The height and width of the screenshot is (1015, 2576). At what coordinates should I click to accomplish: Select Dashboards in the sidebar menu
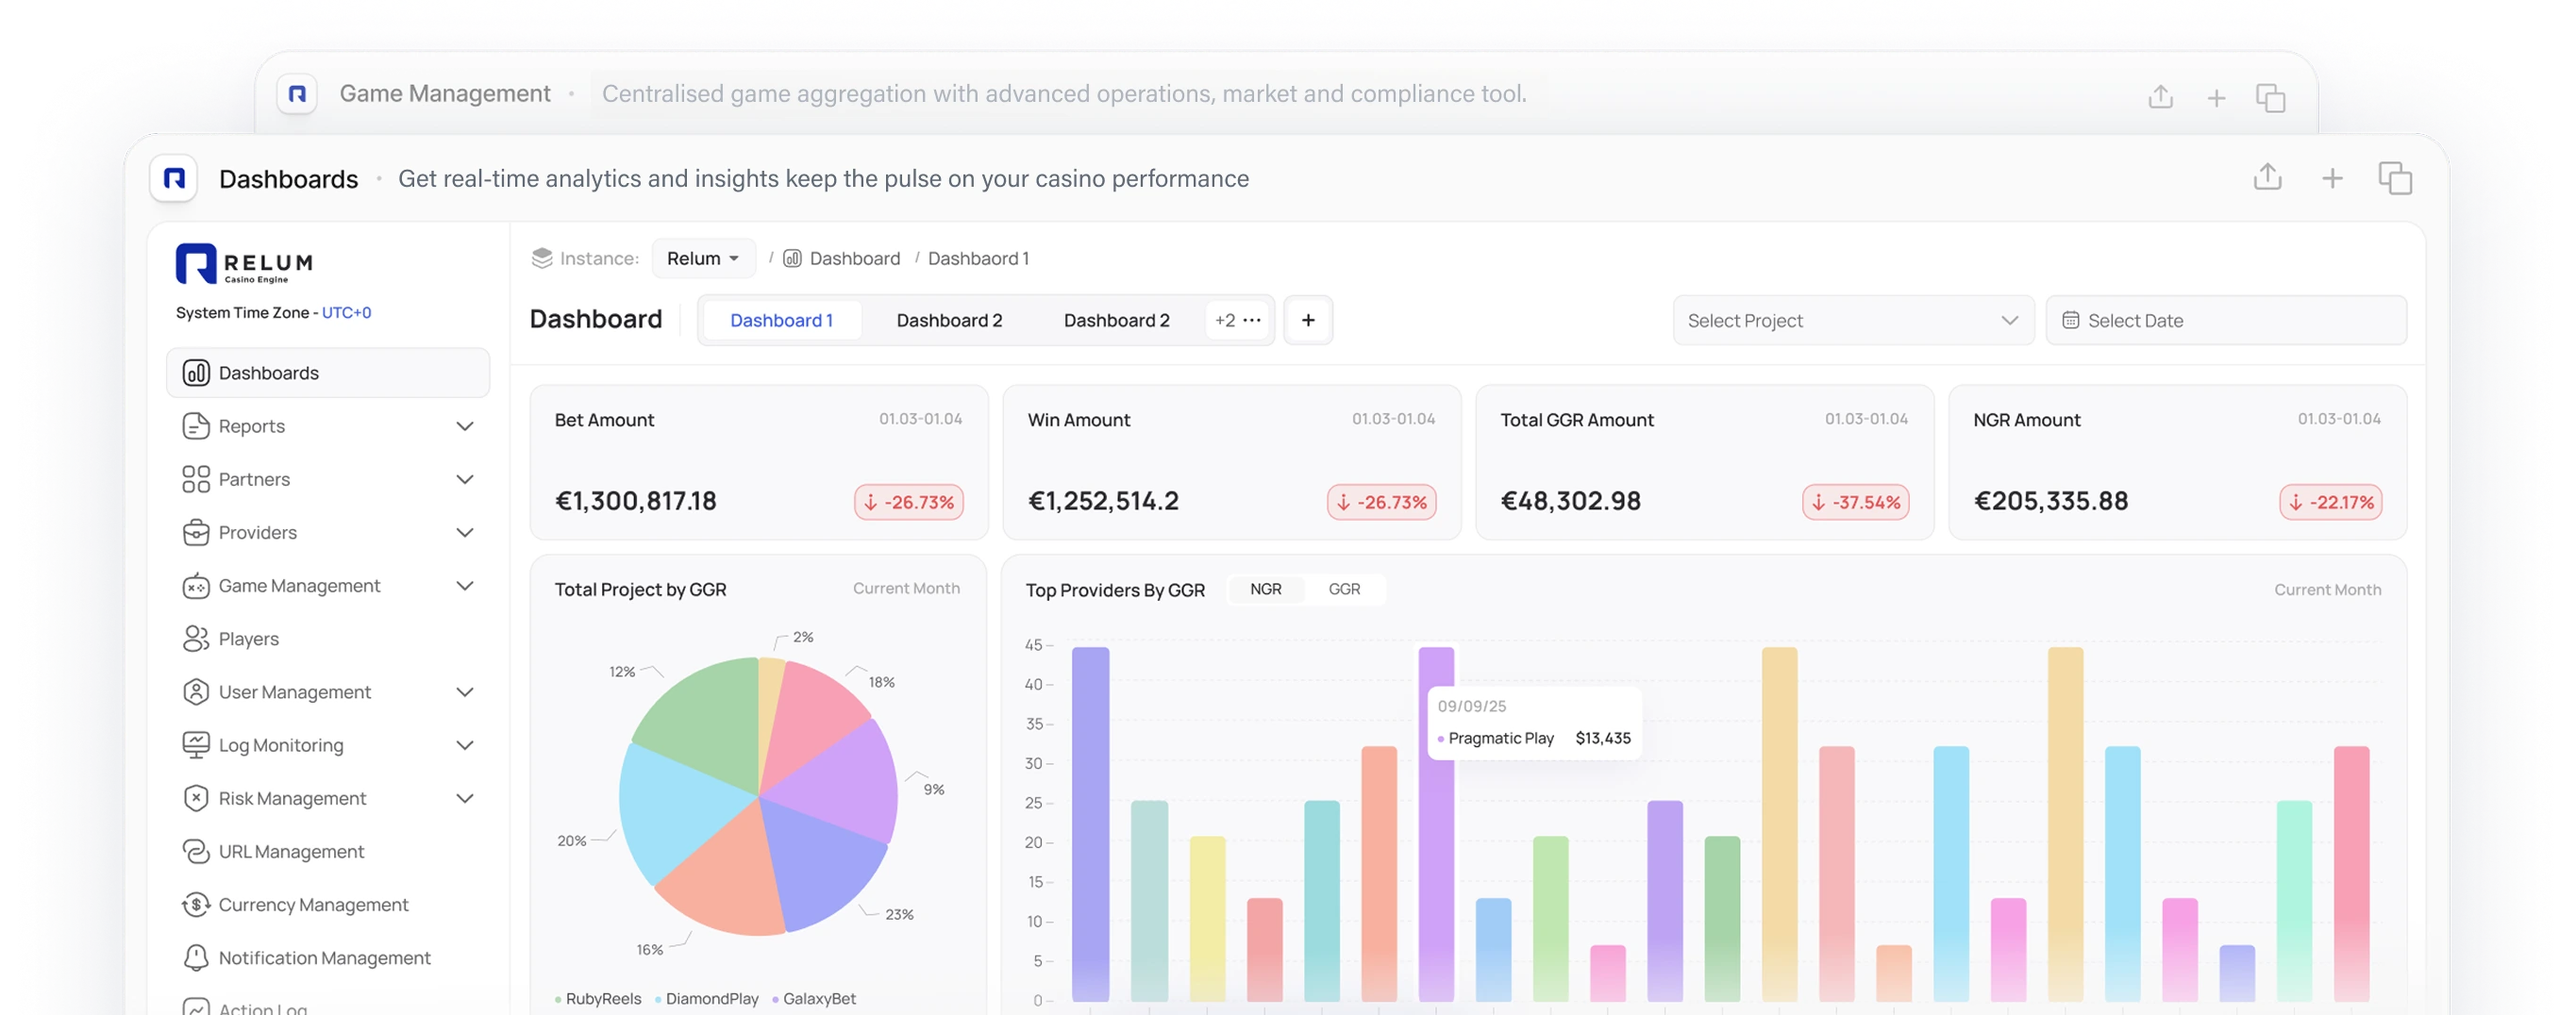[x=328, y=372]
